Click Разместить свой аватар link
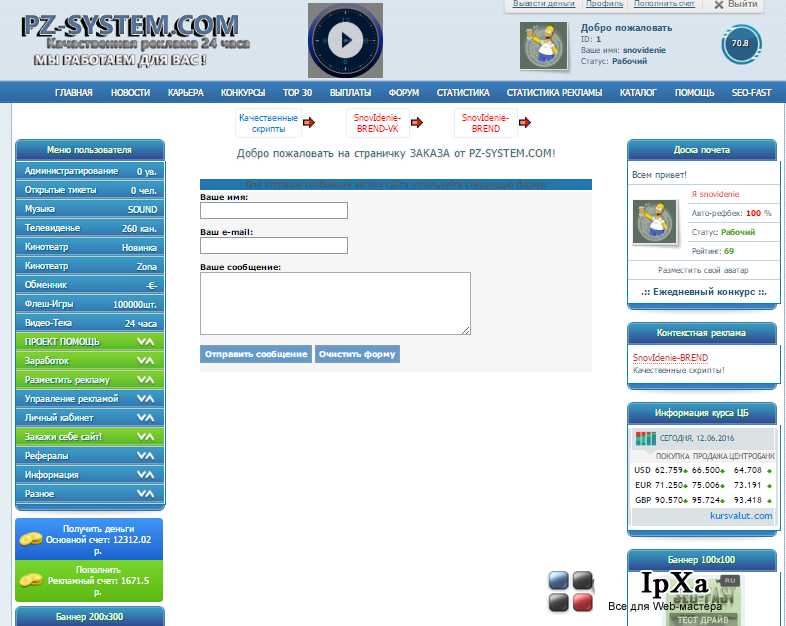 click(x=703, y=270)
